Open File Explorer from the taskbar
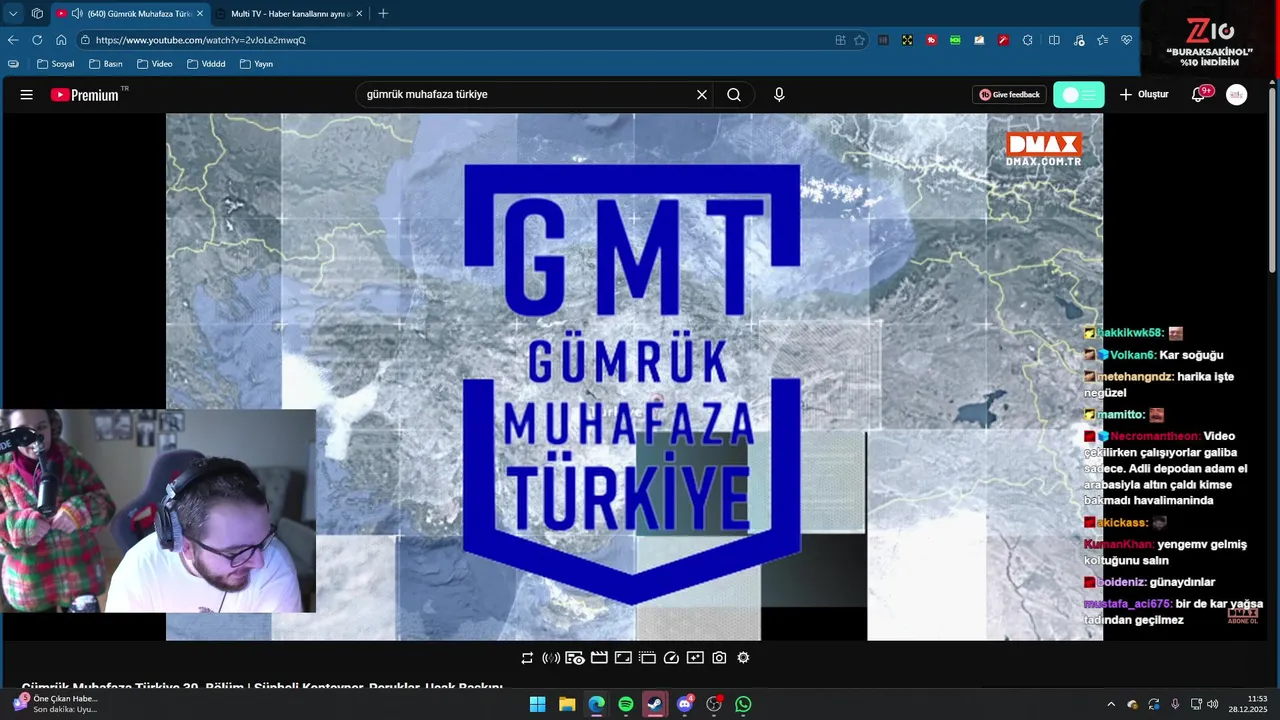Screen dimensions: 1280x720 [x=567, y=704]
